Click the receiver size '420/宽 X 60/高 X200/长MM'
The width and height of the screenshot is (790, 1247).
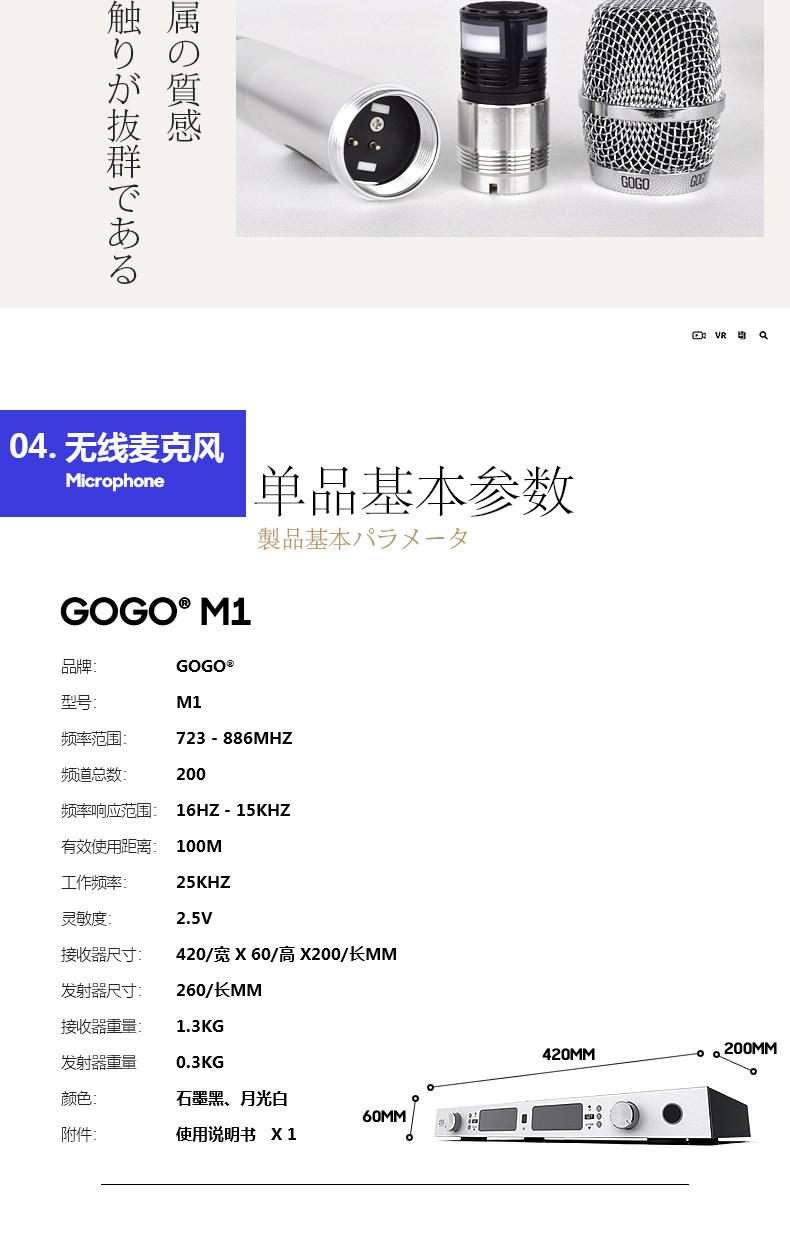[286, 954]
